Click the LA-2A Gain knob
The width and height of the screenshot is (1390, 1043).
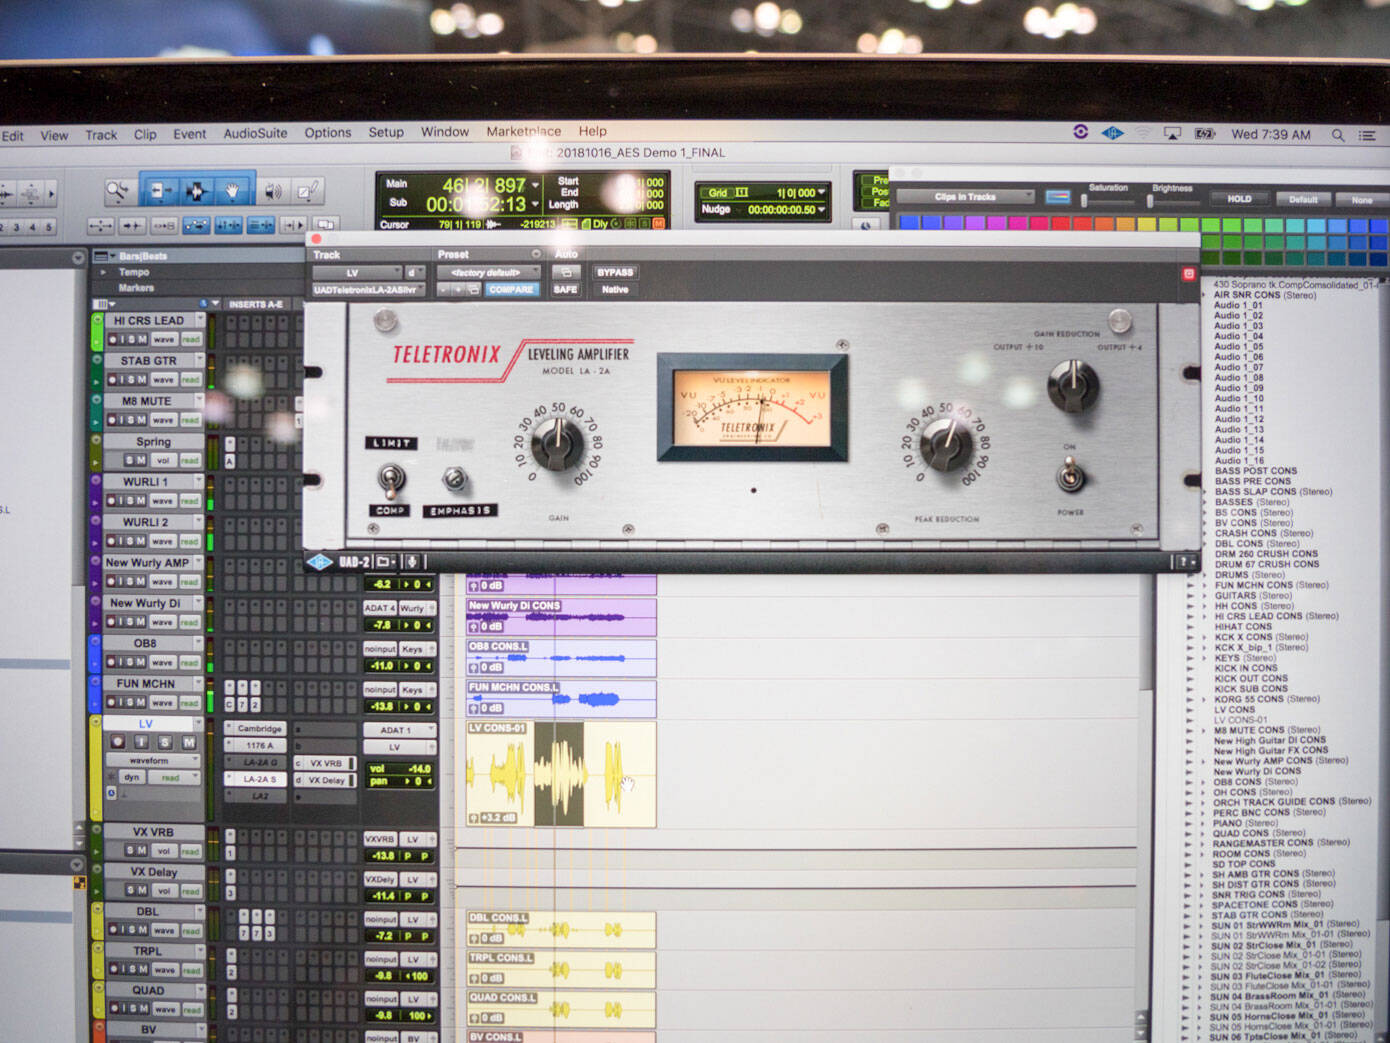pyautogui.click(x=557, y=444)
